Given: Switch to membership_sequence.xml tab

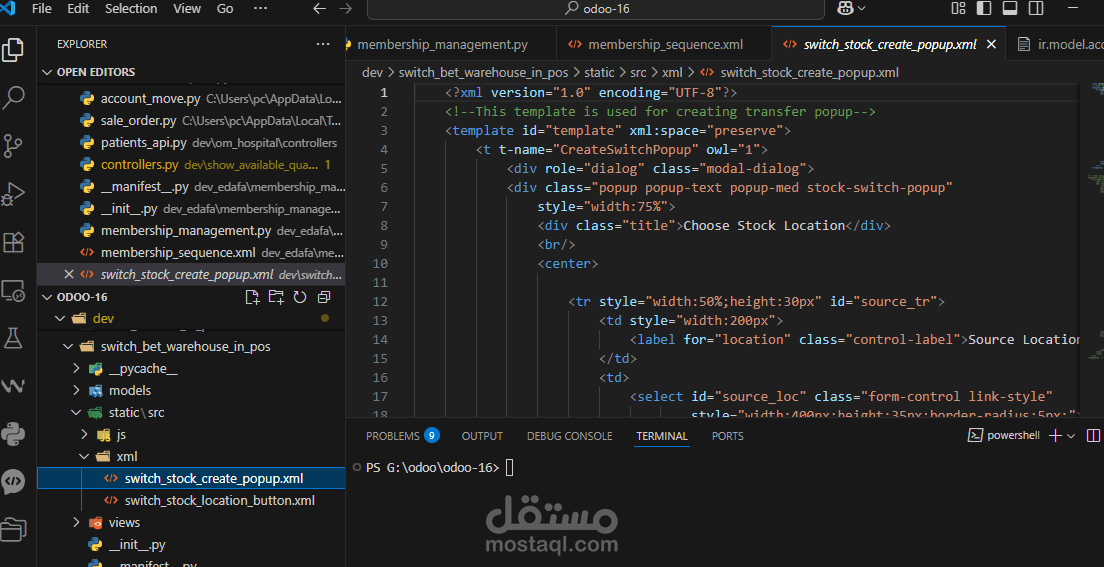Looking at the screenshot, I should 664,44.
